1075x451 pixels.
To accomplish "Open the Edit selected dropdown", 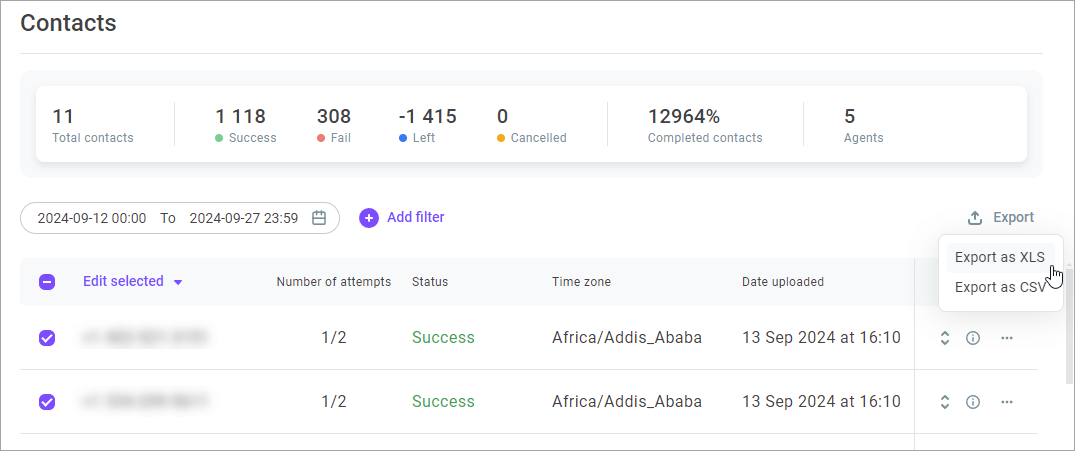I will pos(132,281).
